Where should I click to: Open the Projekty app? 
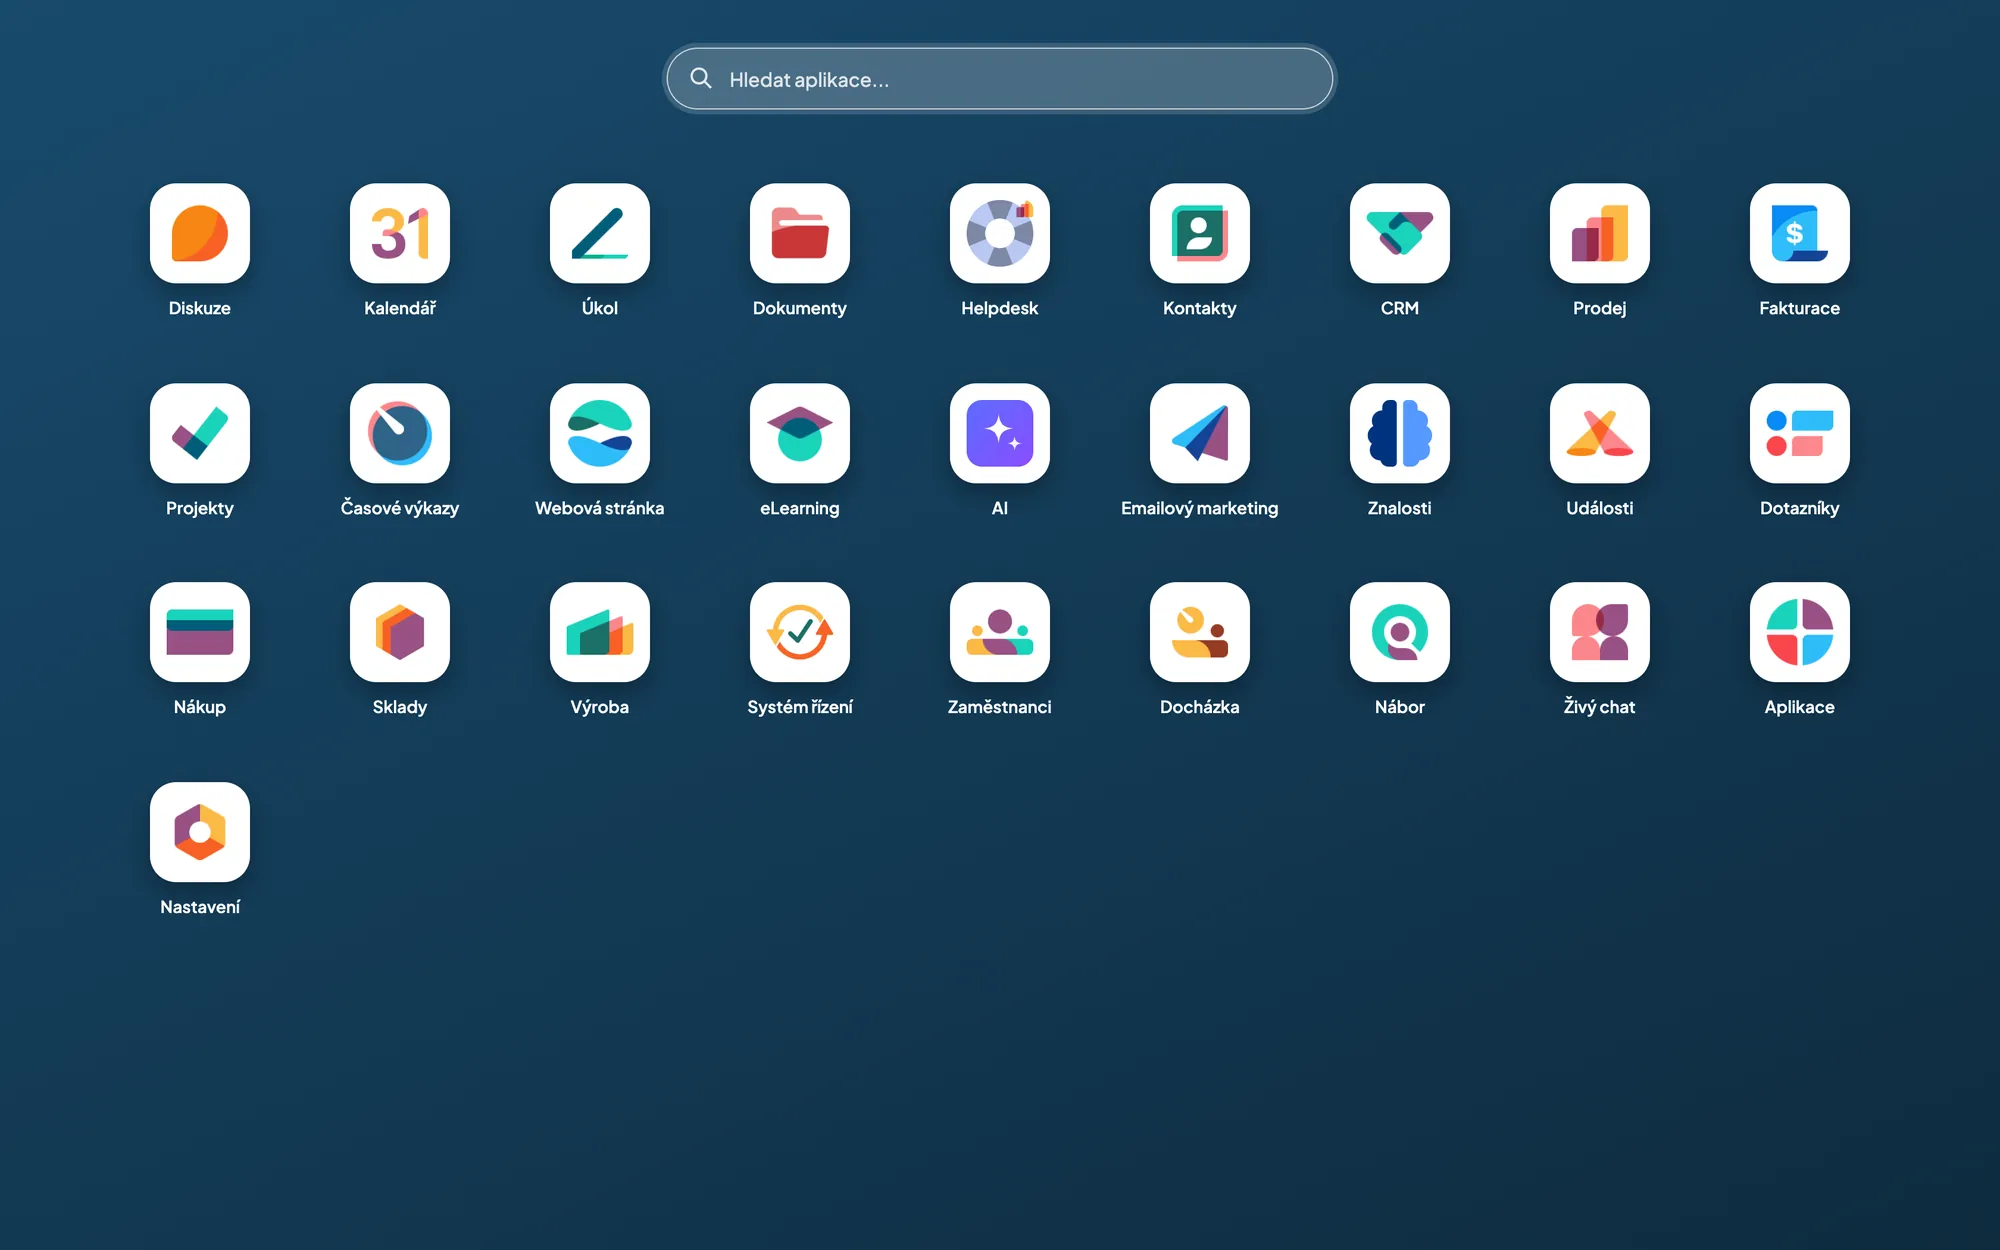[200, 433]
